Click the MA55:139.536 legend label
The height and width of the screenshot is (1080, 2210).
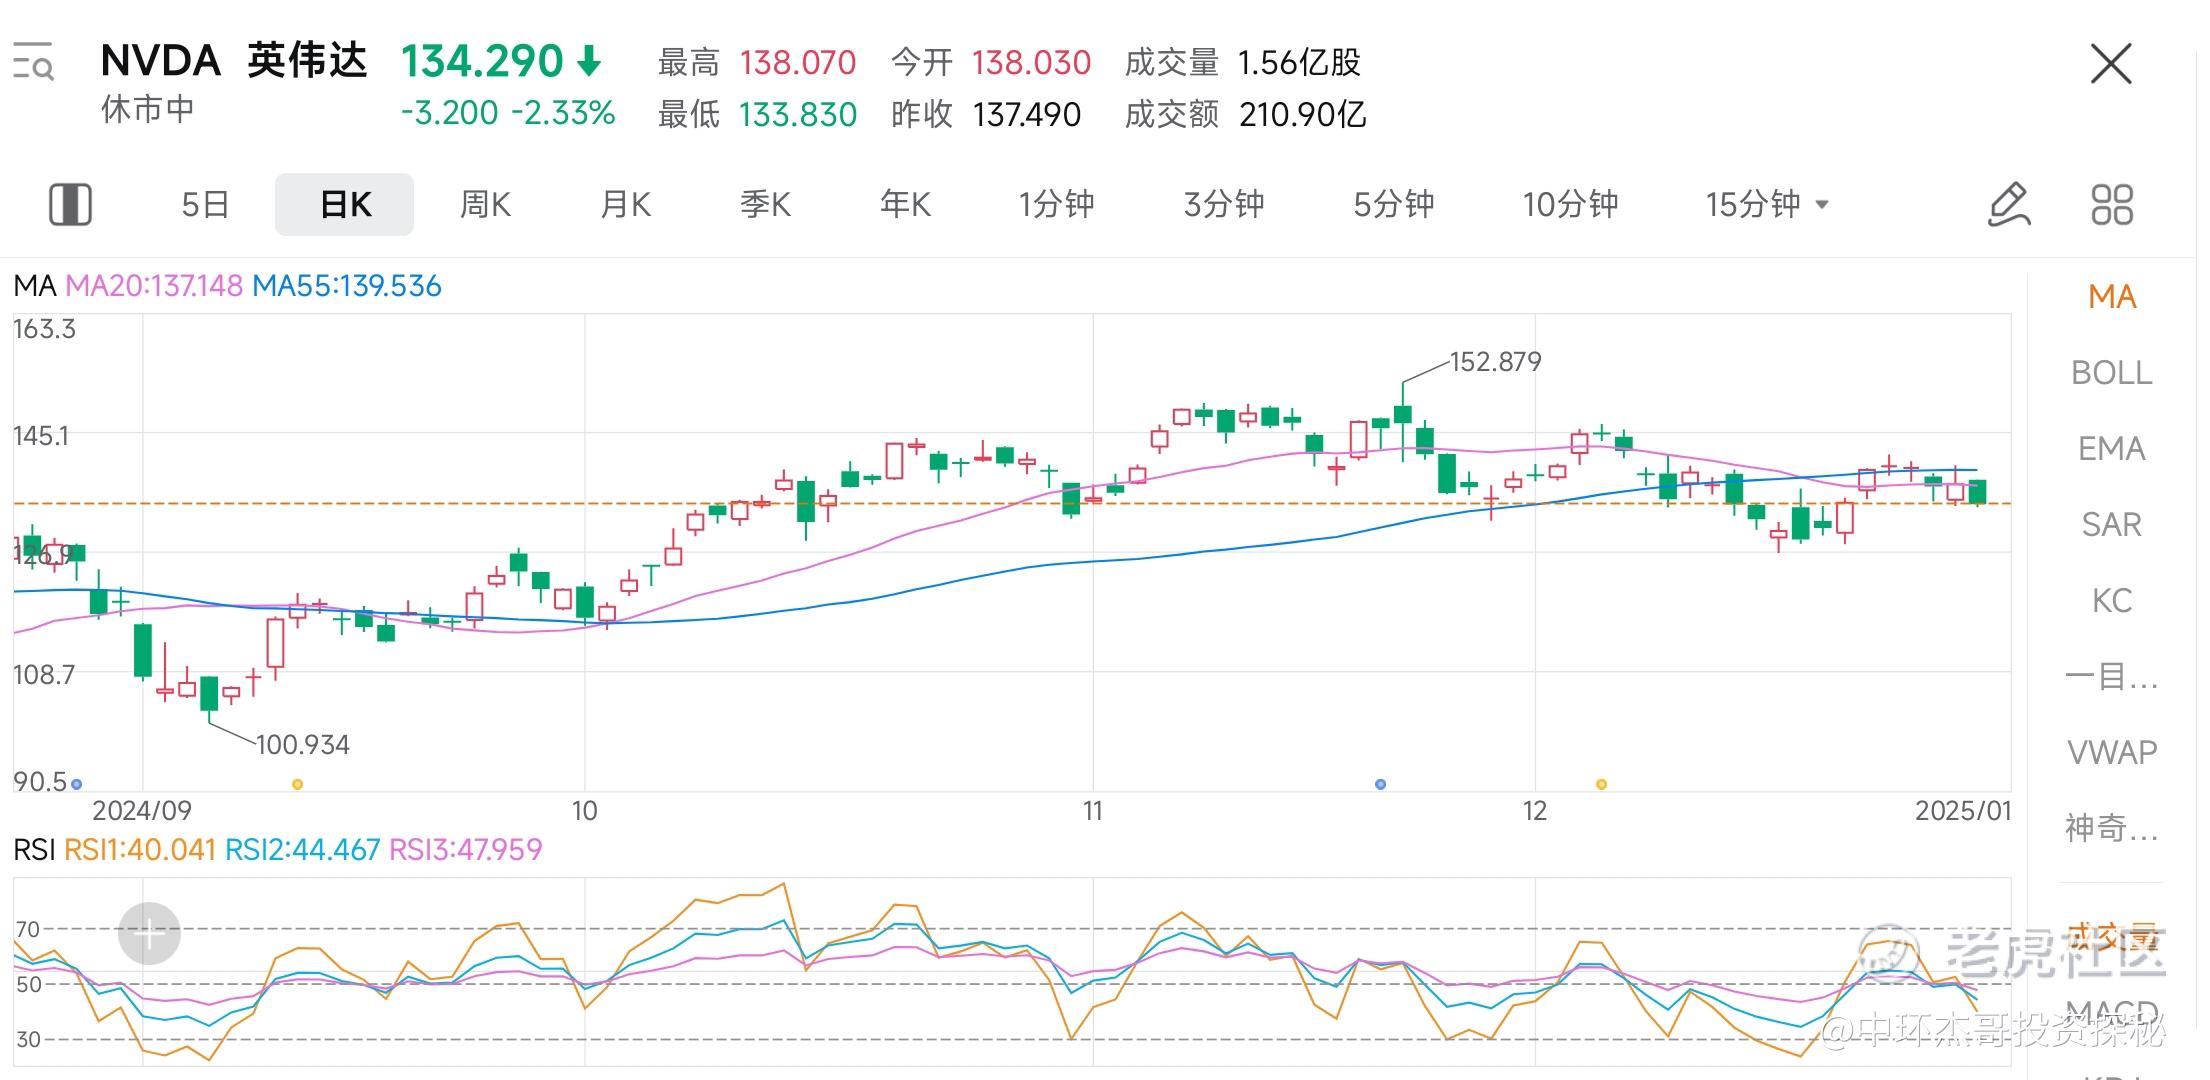click(x=346, y=287)
